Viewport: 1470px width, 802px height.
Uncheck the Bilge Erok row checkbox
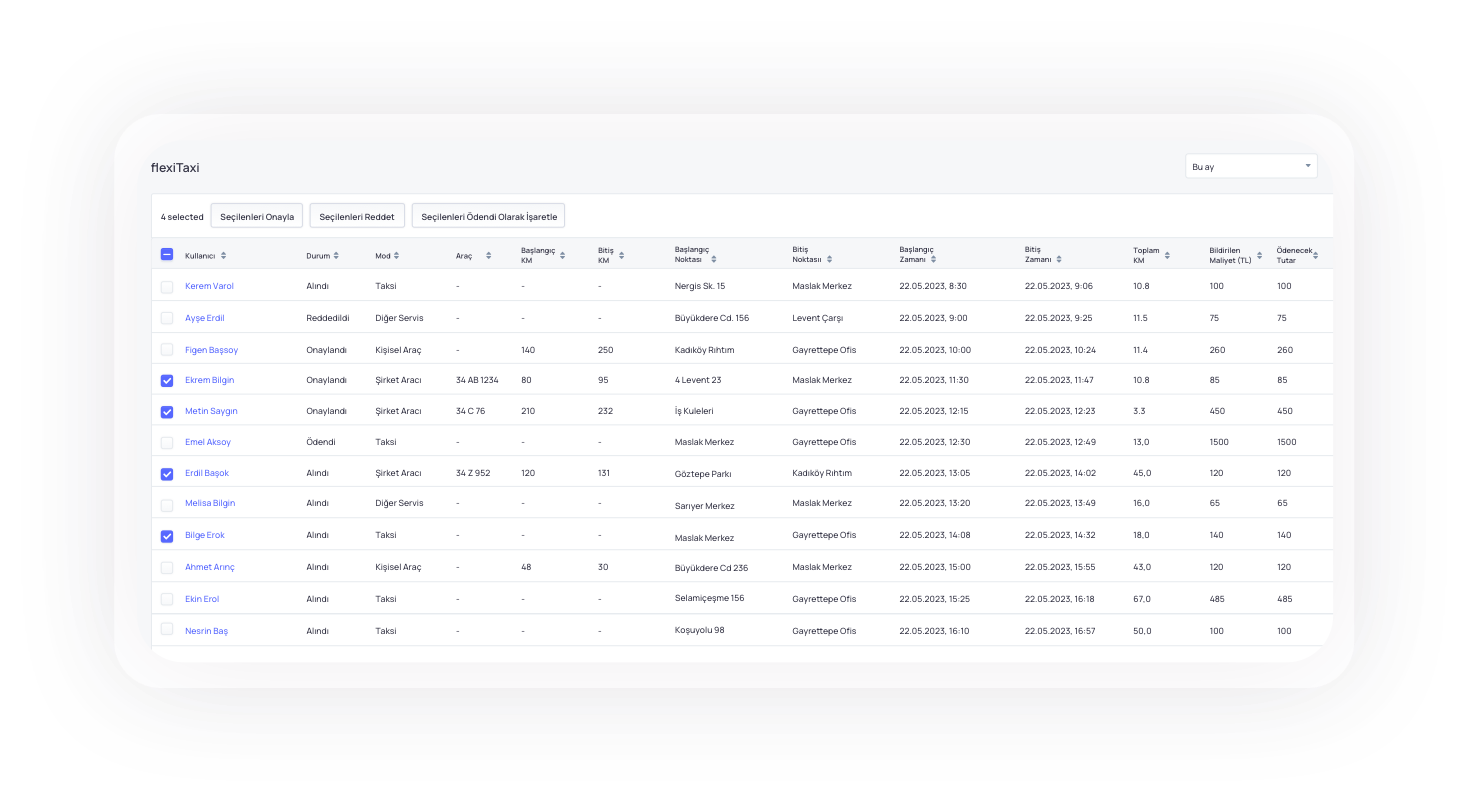point(167,536)
